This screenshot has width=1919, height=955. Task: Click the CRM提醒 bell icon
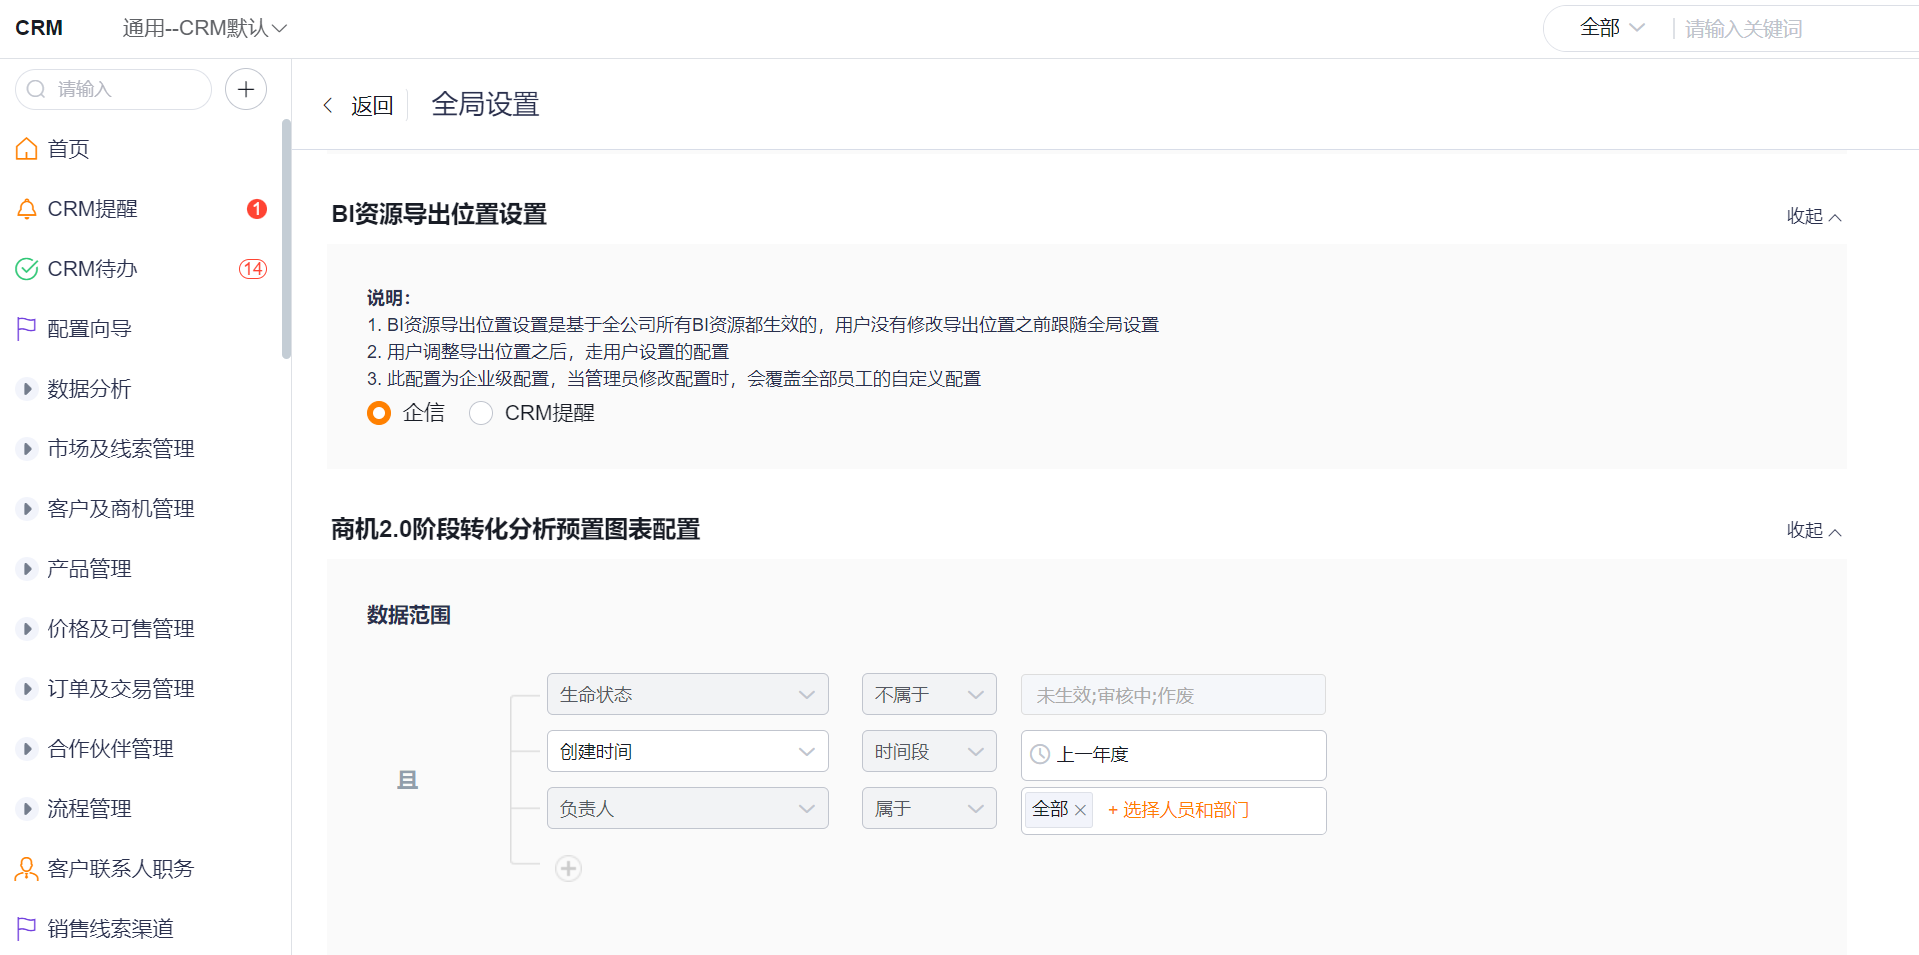coord(27,208)
